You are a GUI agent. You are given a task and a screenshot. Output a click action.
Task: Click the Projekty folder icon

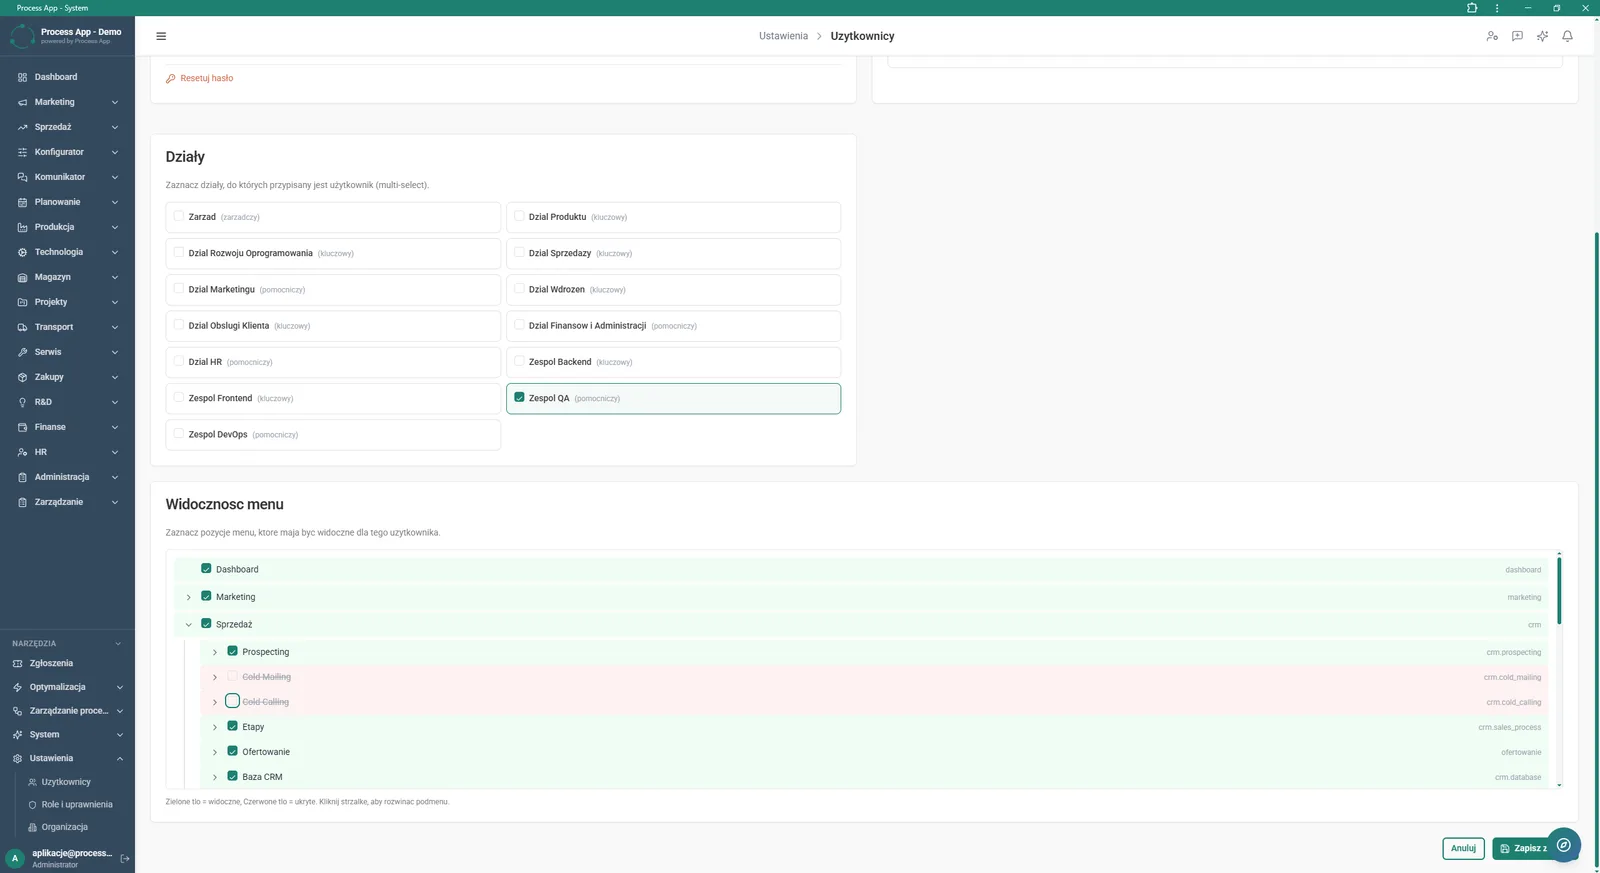(22, 302)
